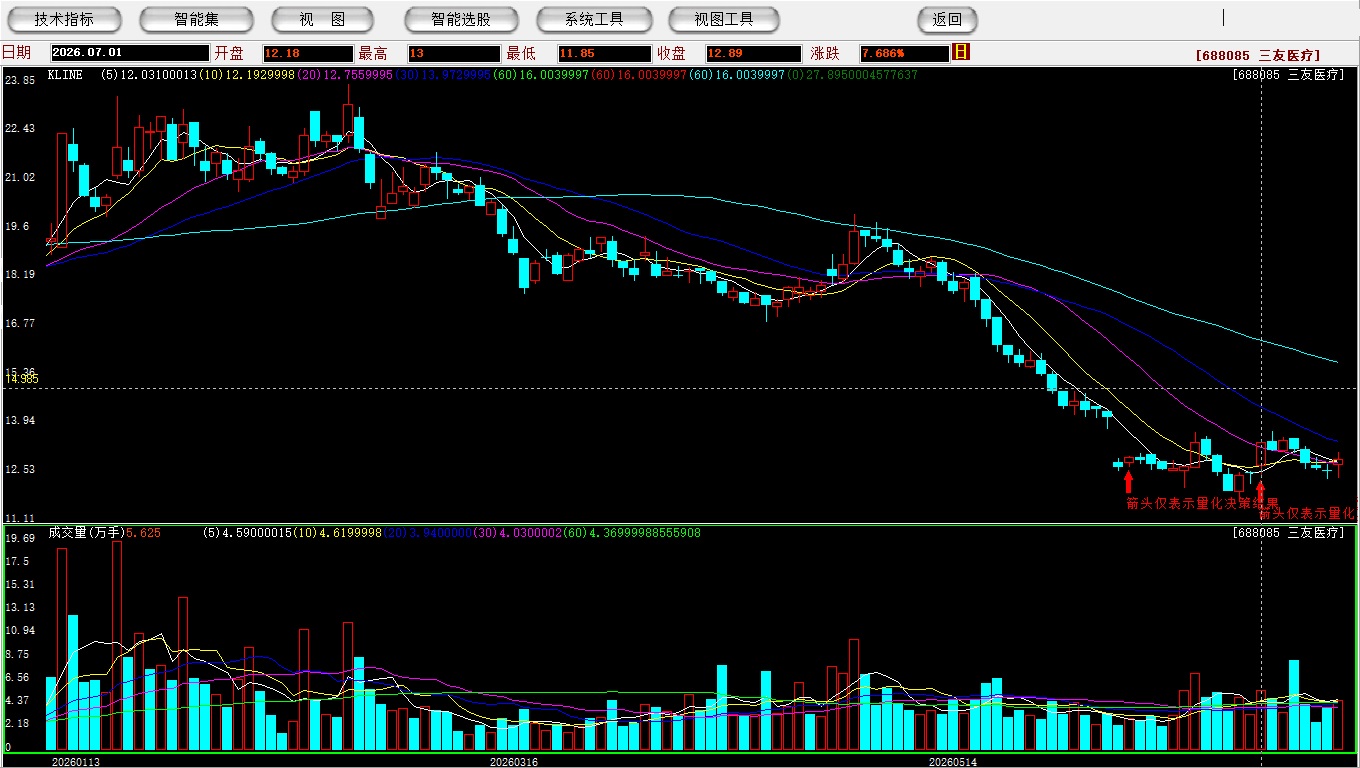Click the 开盘 field label
1360x768 pixels.
[229, 53]
